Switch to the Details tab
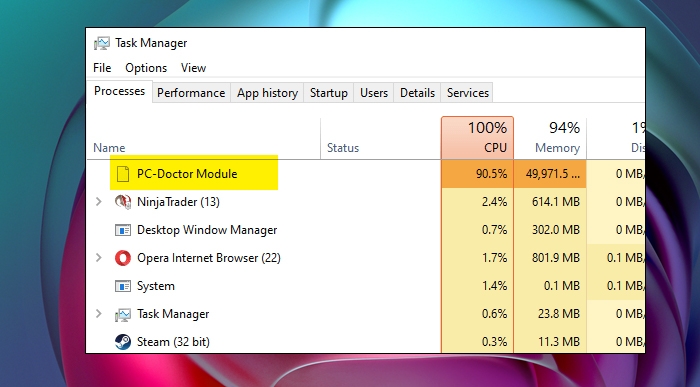Viewport: 700px width, 387px height. [417, 93]
